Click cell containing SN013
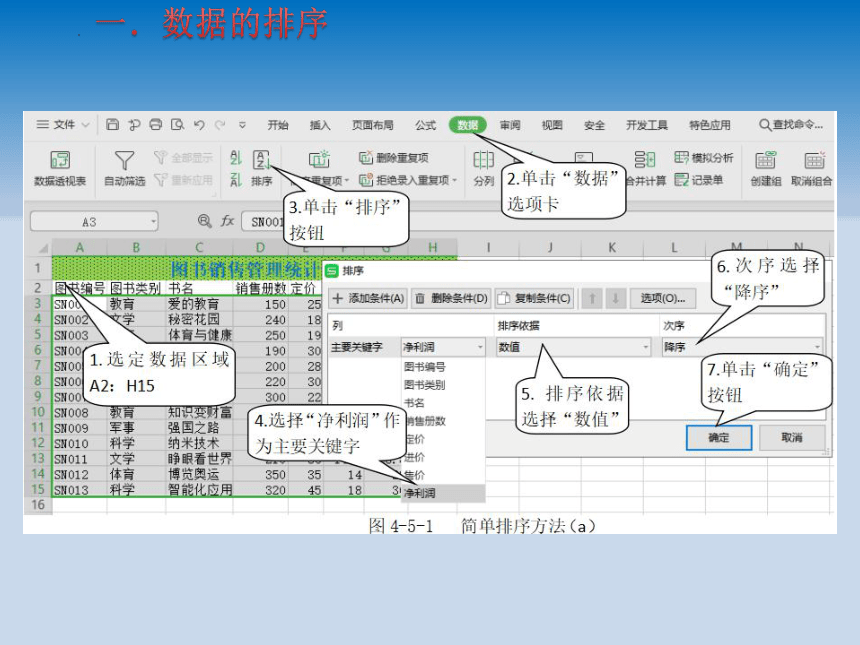860x645 pixels. 80,490
